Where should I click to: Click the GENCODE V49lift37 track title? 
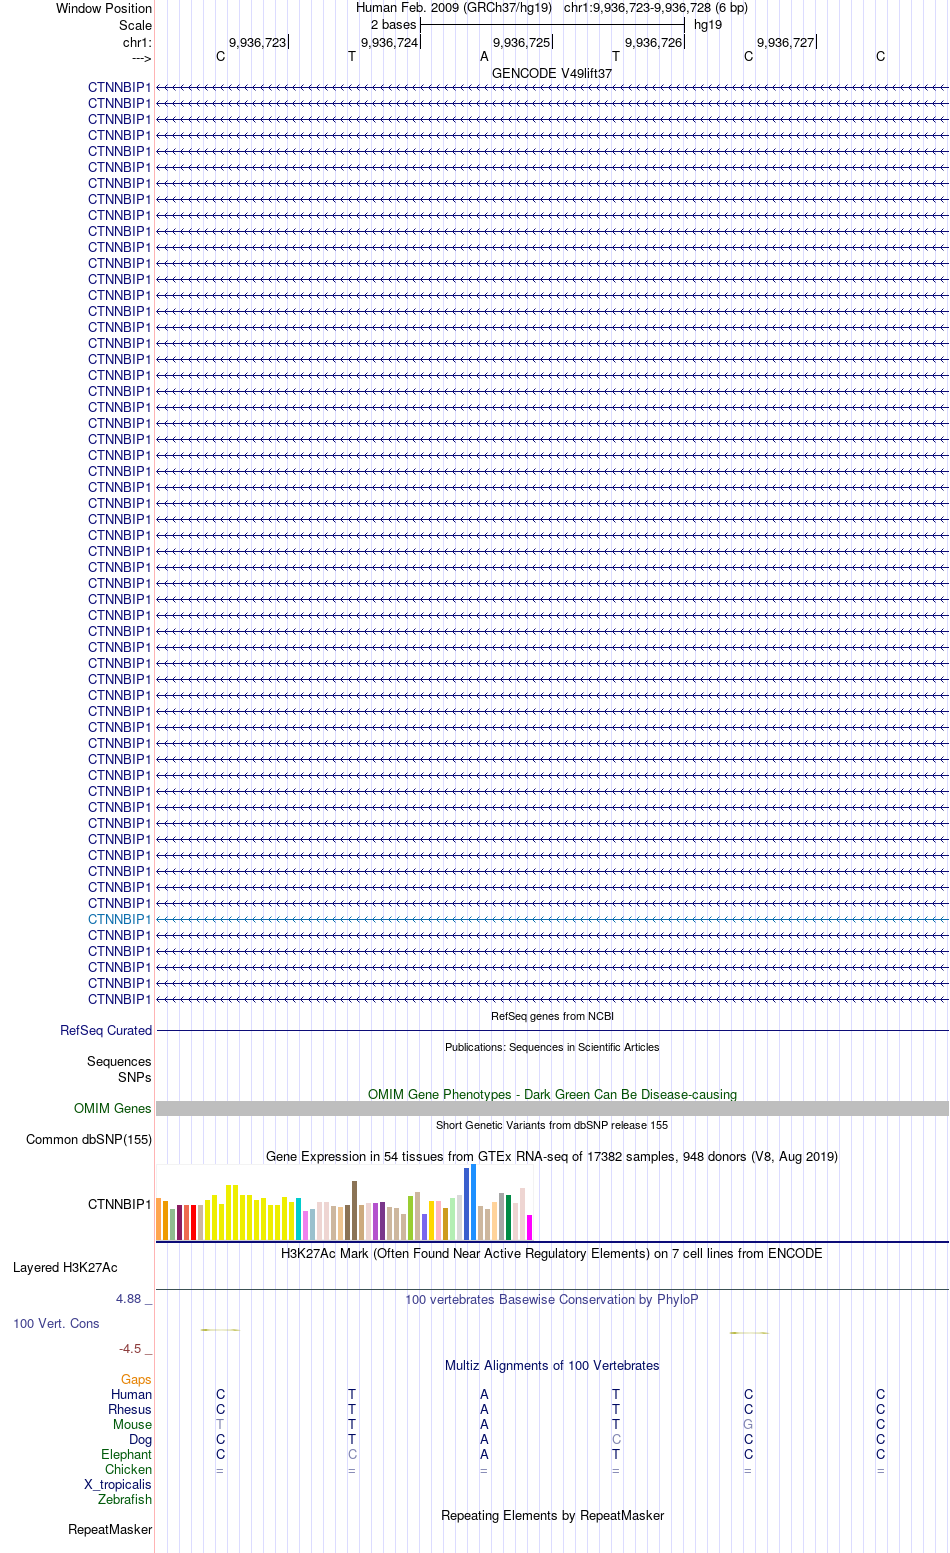pyautogui.click(x=552, y=73)
